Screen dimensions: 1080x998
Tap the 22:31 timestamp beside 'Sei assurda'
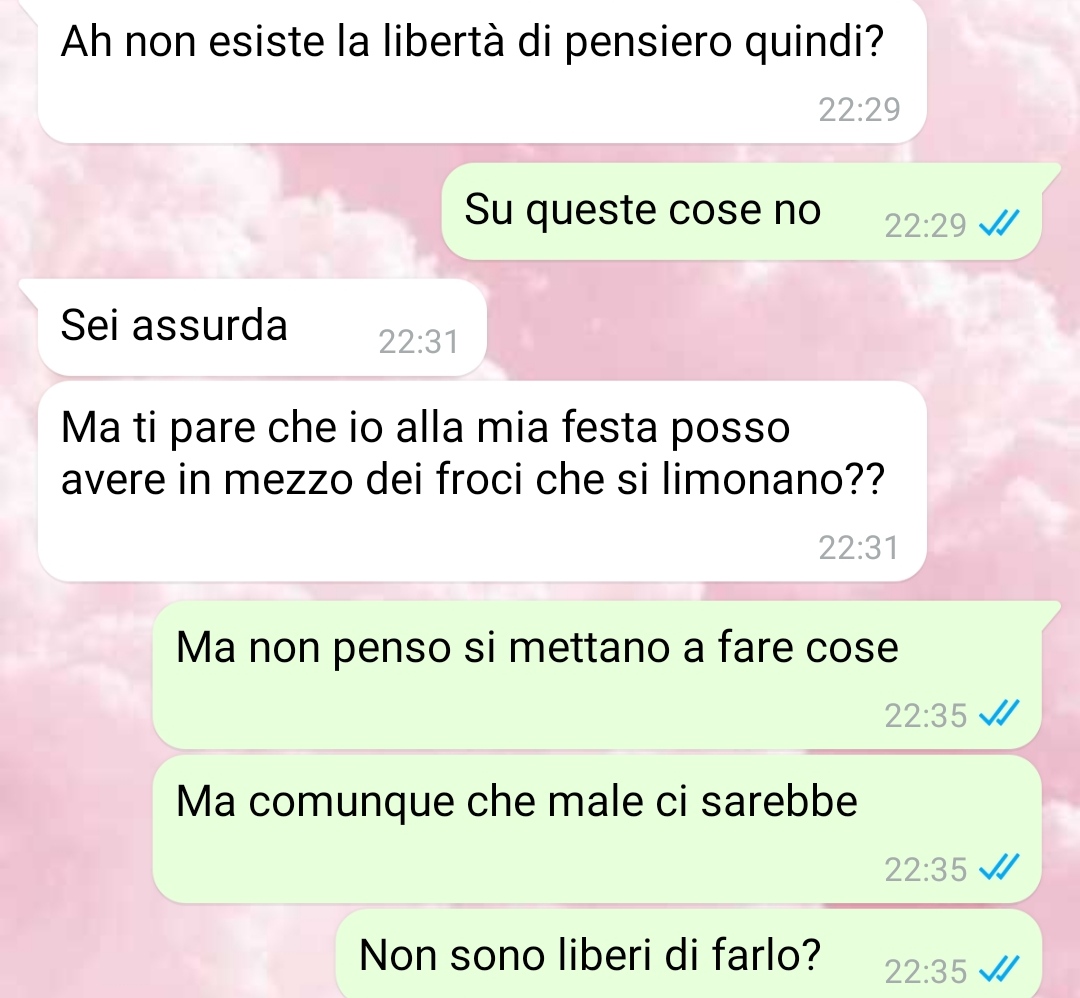click(x=418, y=342)
